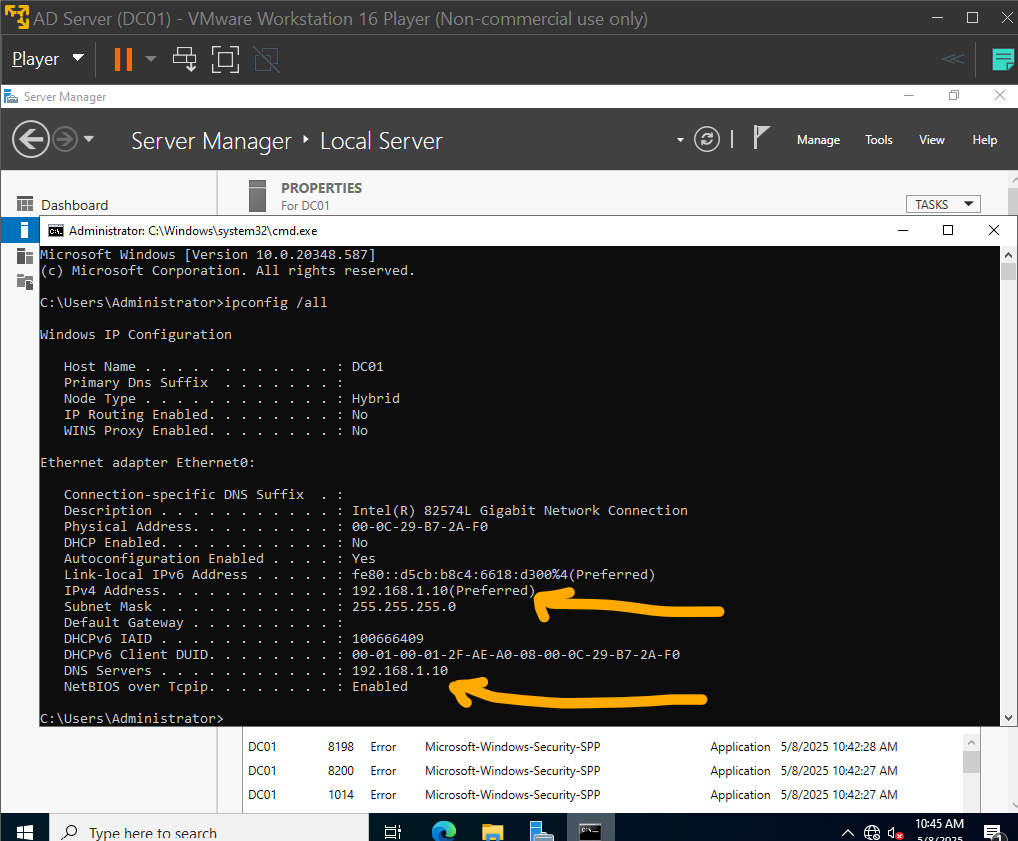Open the Windows Start menu
Viewport: 1018px width, 841px height.
25,831
